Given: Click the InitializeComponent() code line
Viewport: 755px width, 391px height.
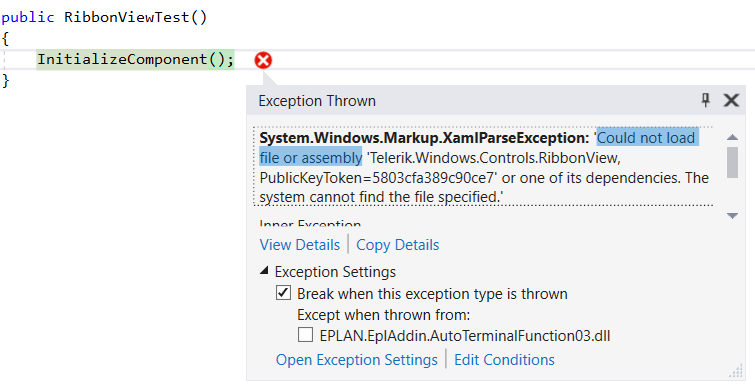Looking at the screenshot, I should (x=135, y=60).
